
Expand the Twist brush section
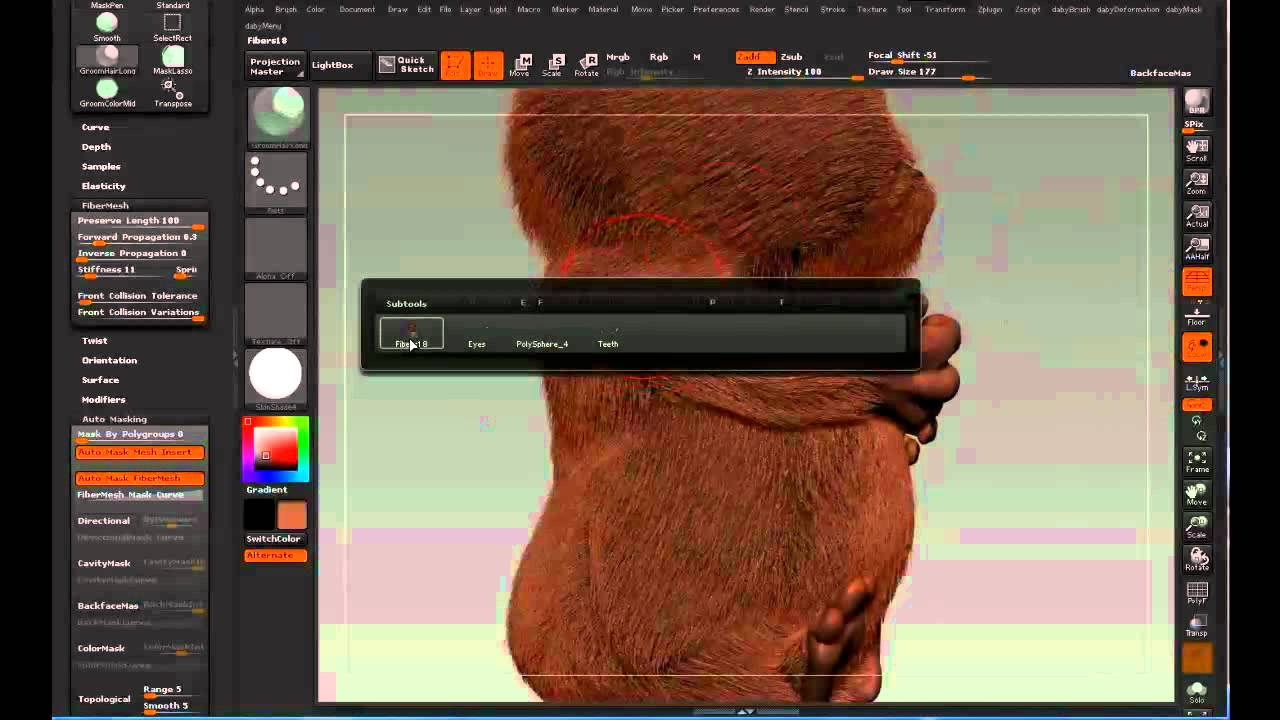pos(95,341)
